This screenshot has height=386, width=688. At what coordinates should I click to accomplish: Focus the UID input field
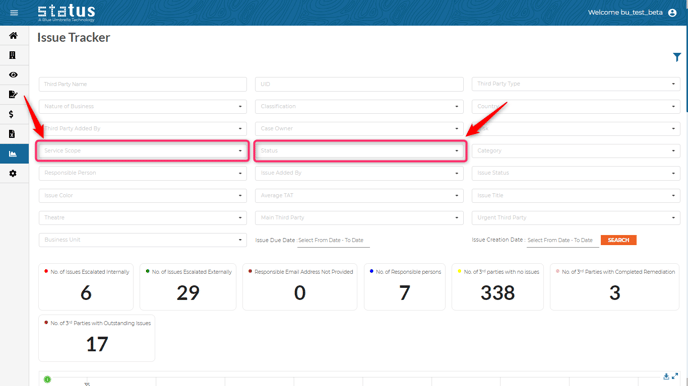click(x=359, y=84)
